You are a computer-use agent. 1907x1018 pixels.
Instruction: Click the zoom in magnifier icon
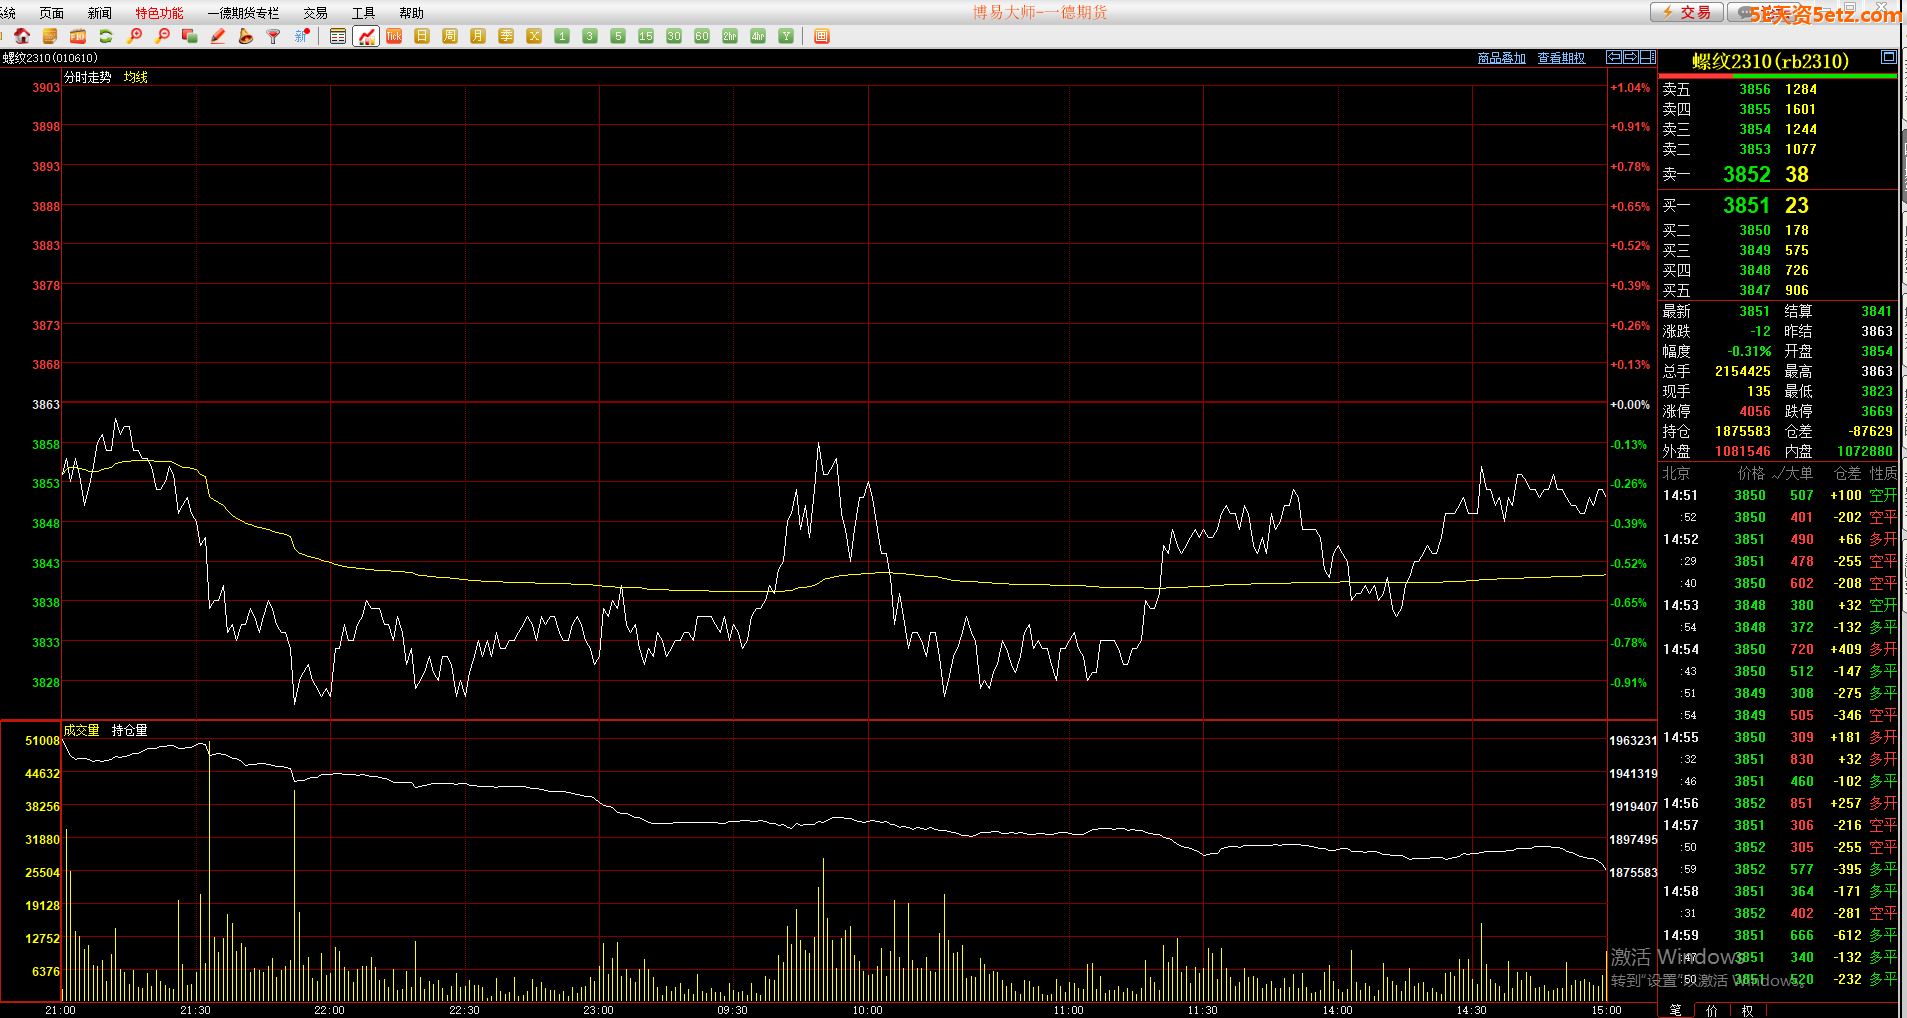[134, 36]
